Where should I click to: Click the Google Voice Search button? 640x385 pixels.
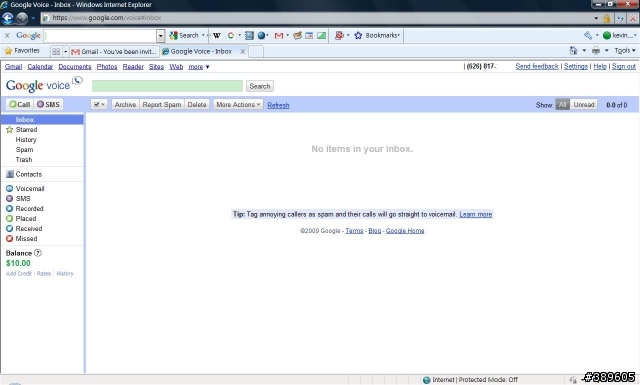pyautogui.click(x=260, y=86)
